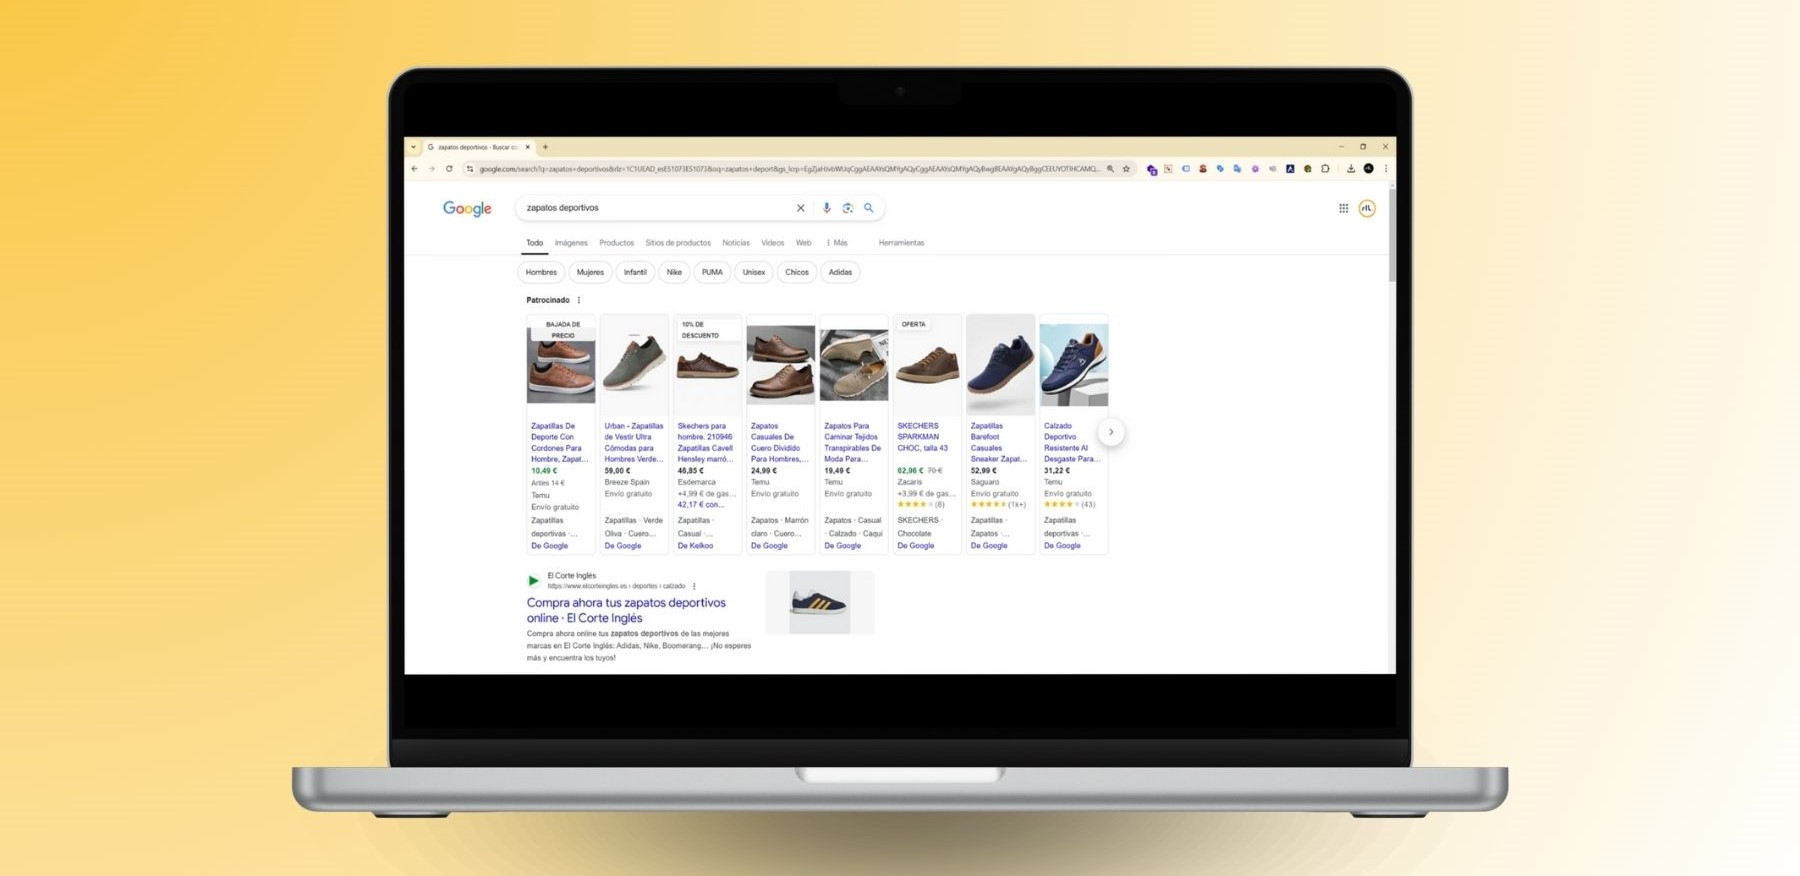1800x876 pixels.
Task: Search by image with the Lens icon
Action: (848, 208)
